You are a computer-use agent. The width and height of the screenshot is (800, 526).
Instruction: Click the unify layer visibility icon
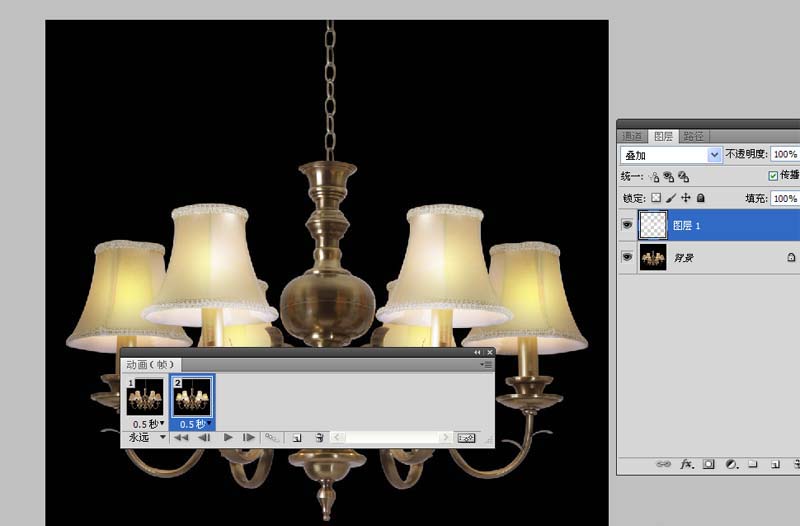[x=668, y=177]
